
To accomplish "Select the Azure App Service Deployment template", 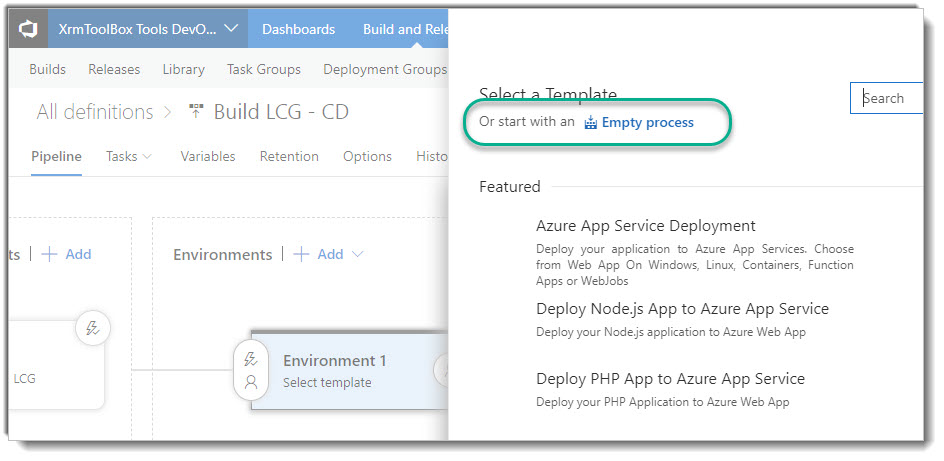I will [645, 226].
